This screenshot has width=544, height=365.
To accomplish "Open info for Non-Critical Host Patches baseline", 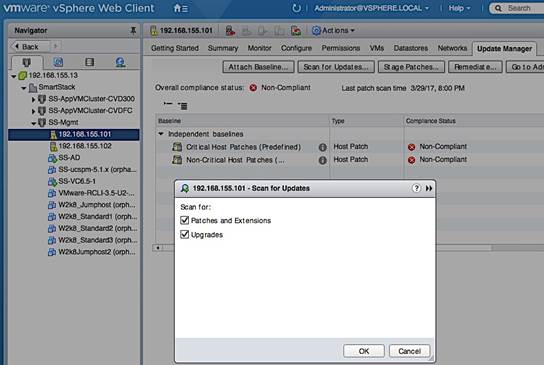I will [323, 160].
